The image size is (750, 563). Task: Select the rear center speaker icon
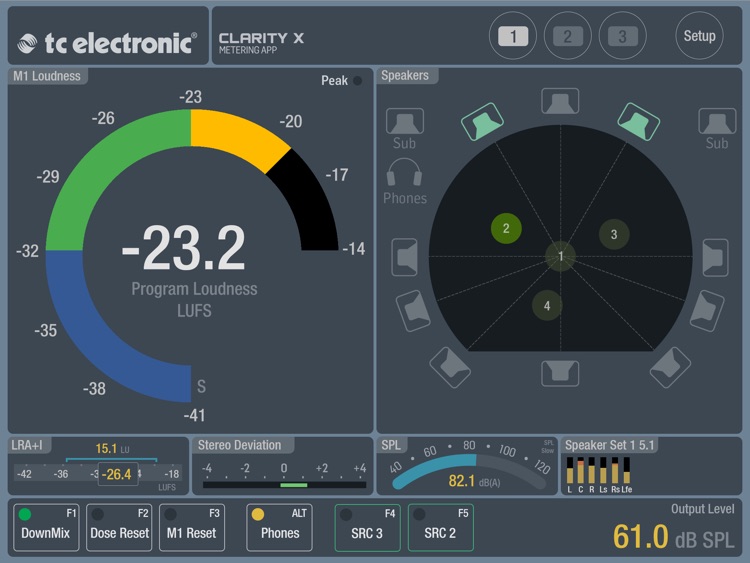pyautogui.click(x=560, y=373)
